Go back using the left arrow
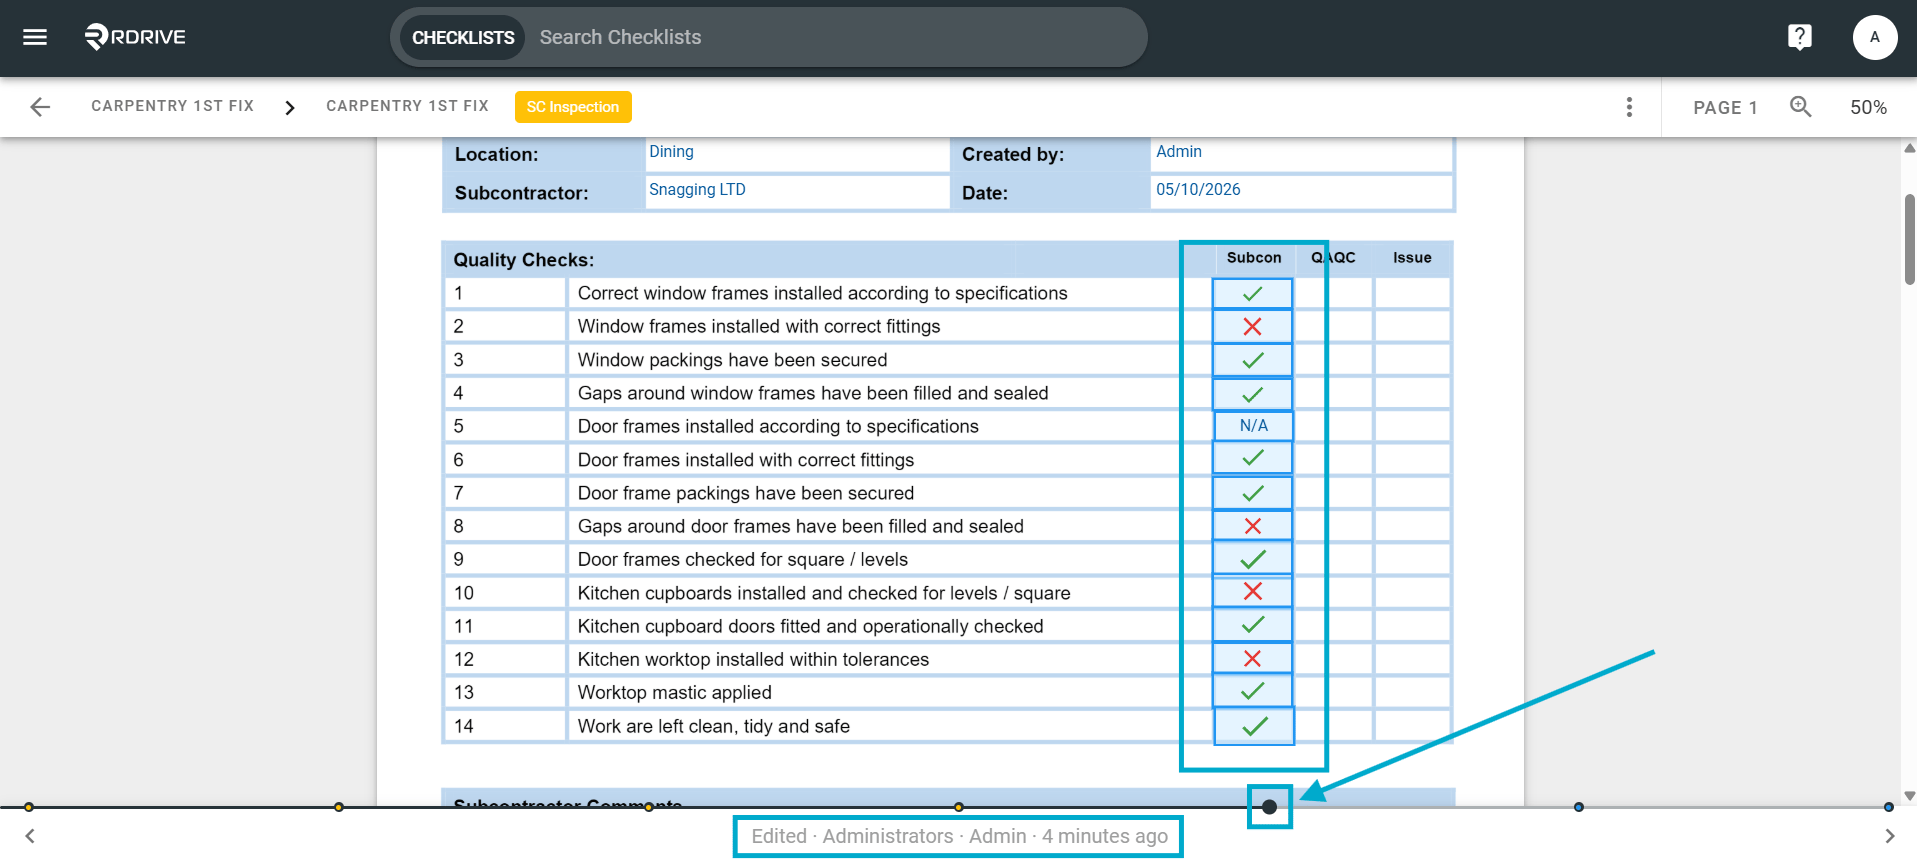Screen dimensions: 1917x862 [40, 107]
